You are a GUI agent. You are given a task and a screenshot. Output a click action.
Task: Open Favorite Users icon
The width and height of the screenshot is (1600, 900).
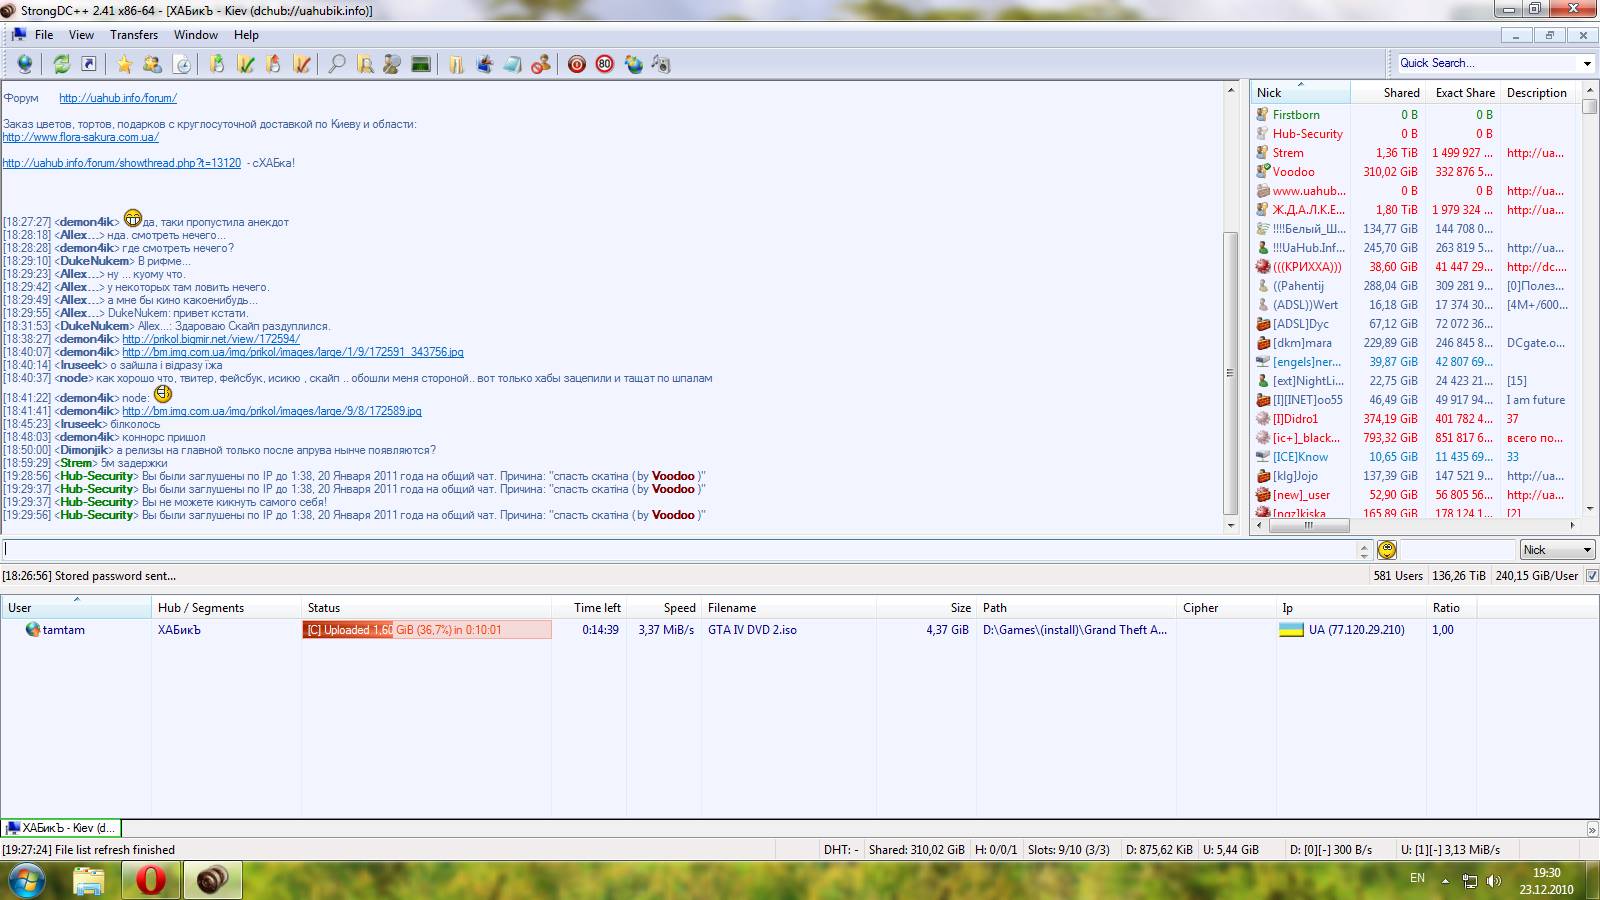[152, 64]
